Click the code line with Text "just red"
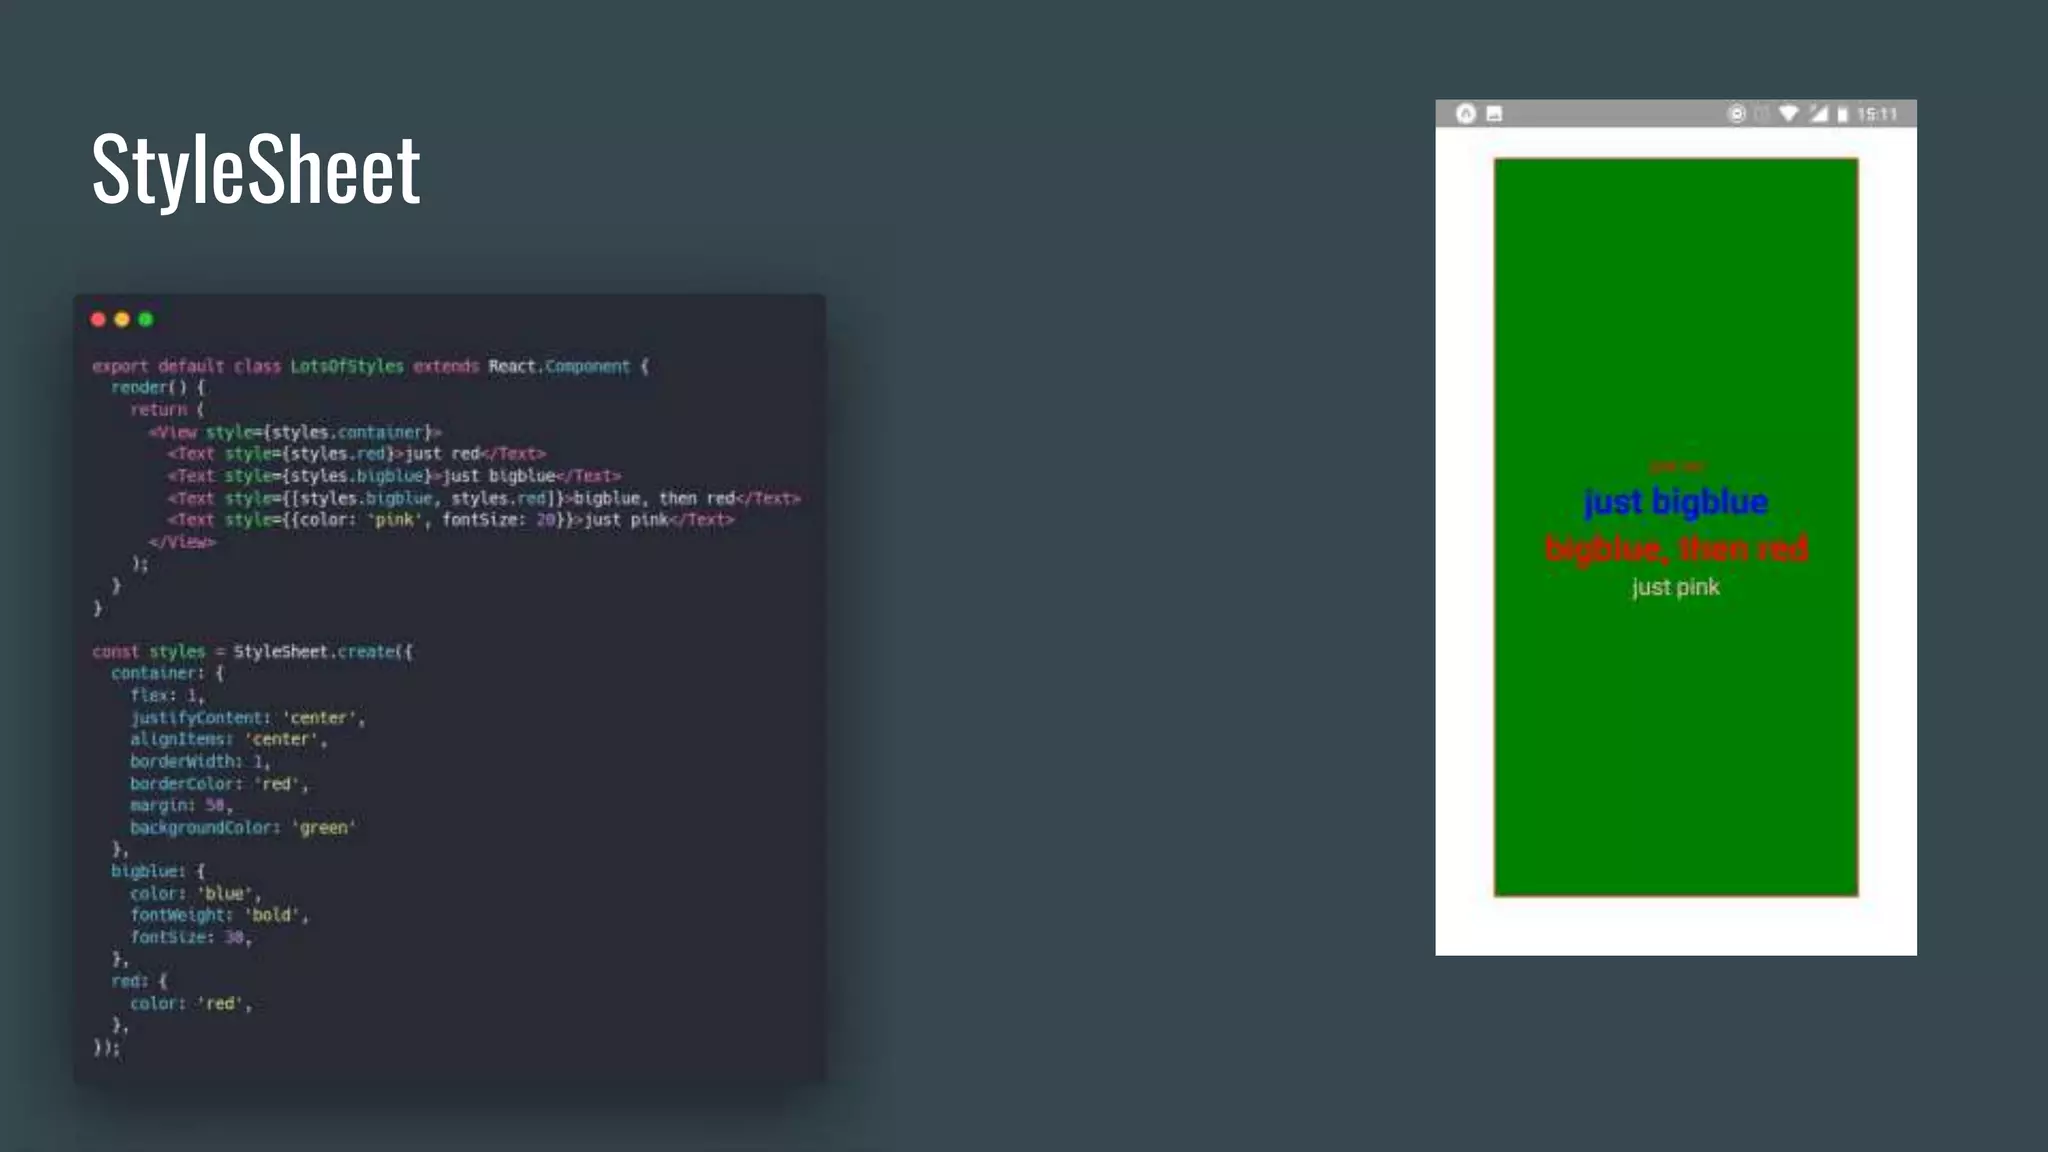 point(357,454)
